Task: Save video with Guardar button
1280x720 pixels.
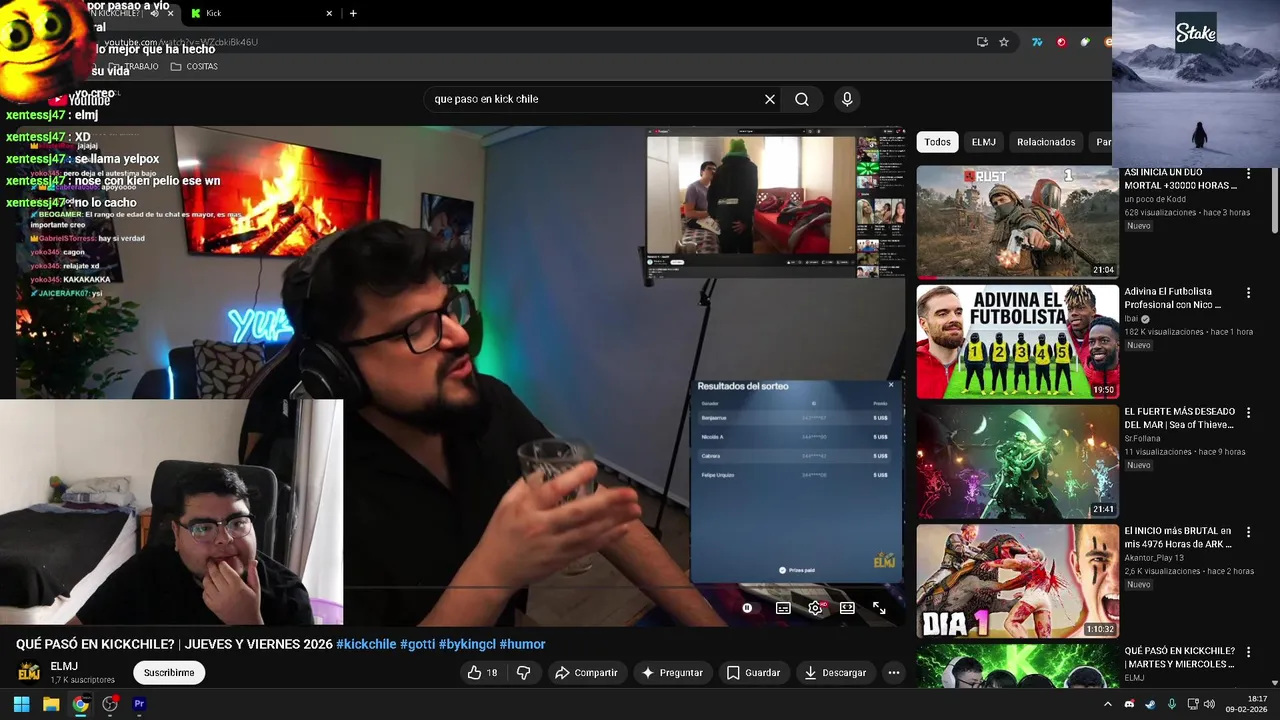Action: 753,673
